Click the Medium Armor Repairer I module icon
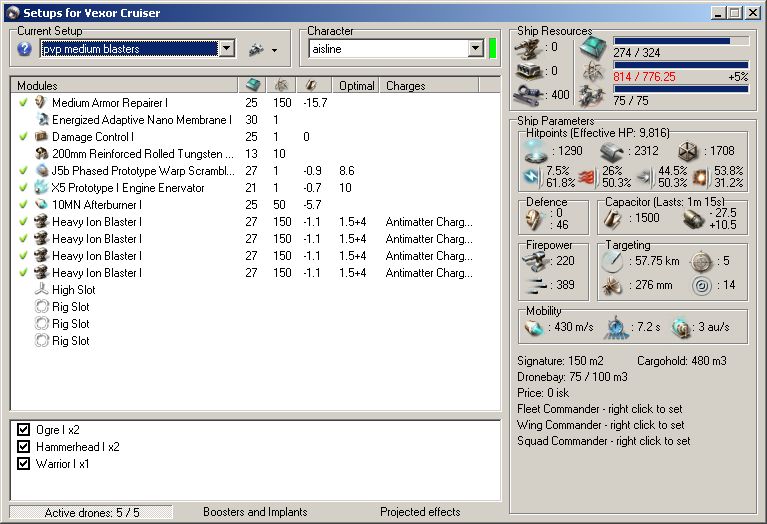The image size is (767, 524). click(x=41, y=103)
